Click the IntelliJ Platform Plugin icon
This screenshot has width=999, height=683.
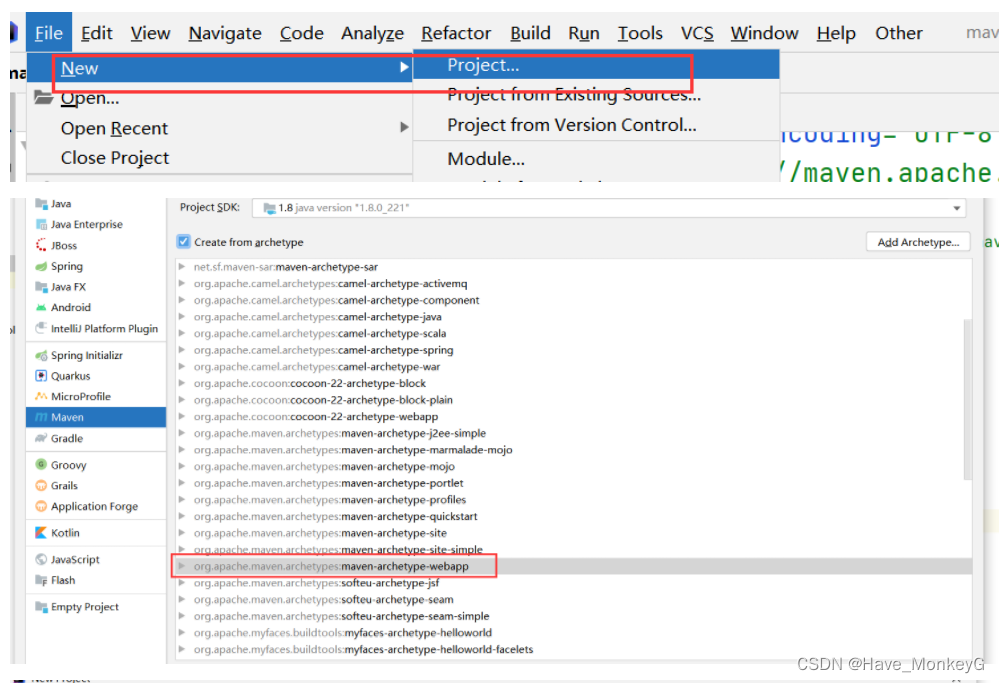(x=41, y=328)
